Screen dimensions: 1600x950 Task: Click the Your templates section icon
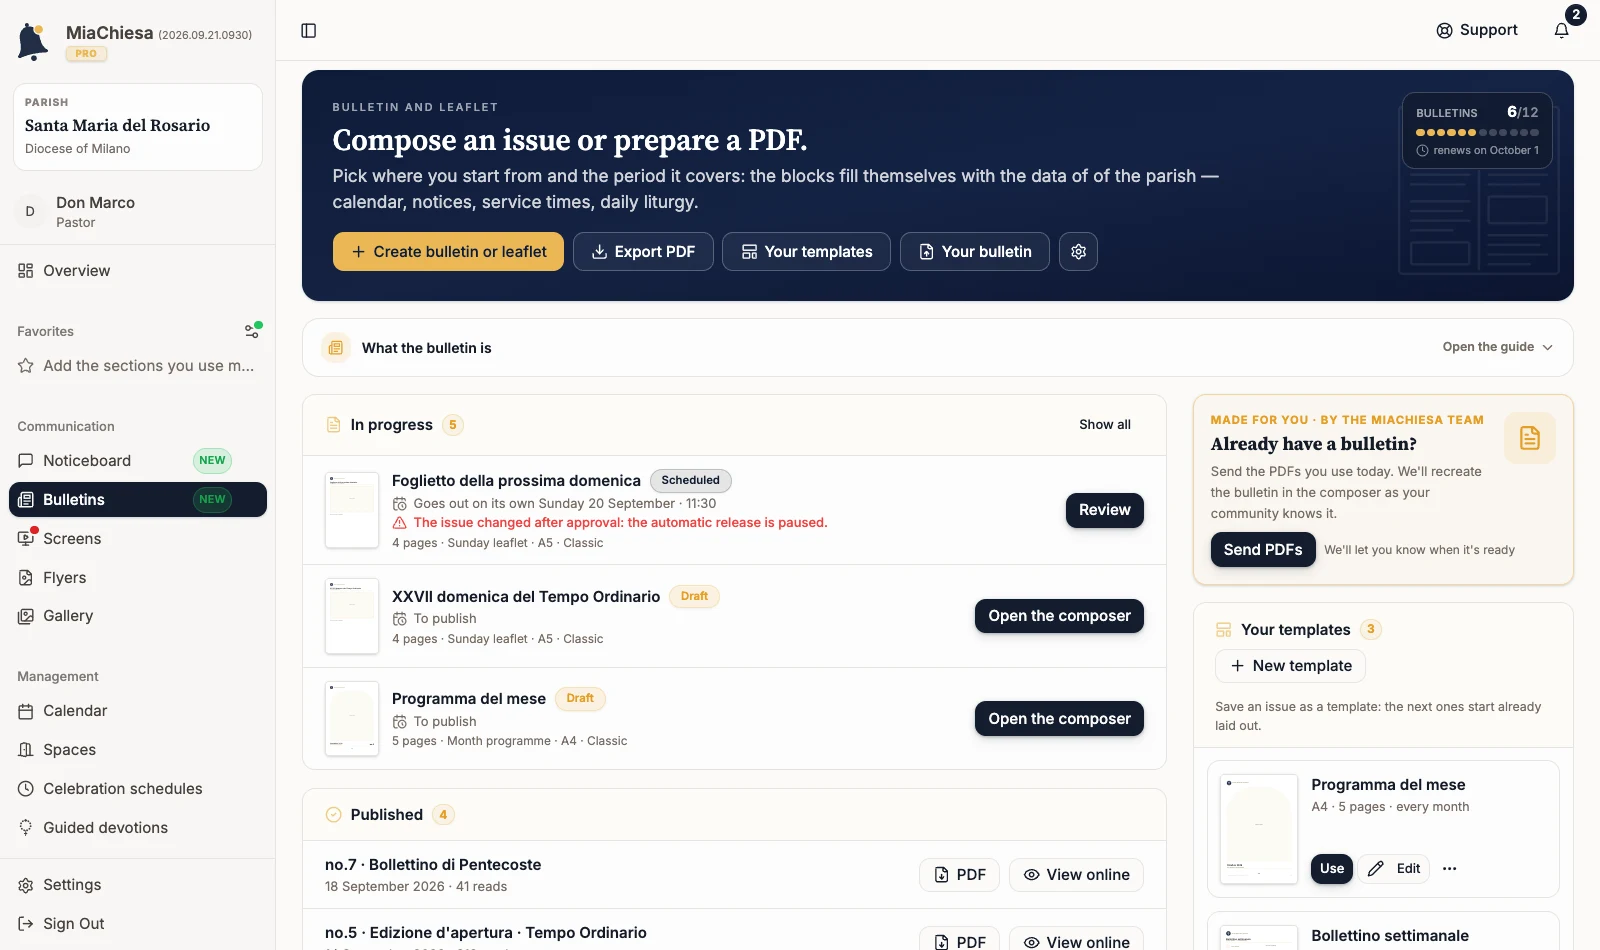1224,630
